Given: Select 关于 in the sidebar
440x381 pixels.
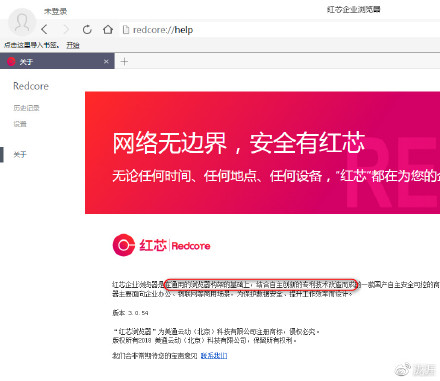Looking at the screenshot, I should coord(20,154).
